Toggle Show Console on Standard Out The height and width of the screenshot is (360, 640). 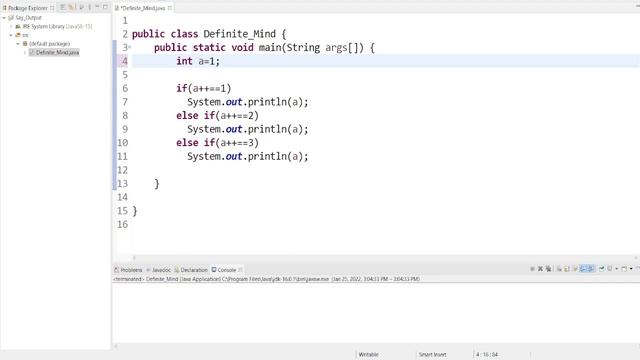coord(583,269)
